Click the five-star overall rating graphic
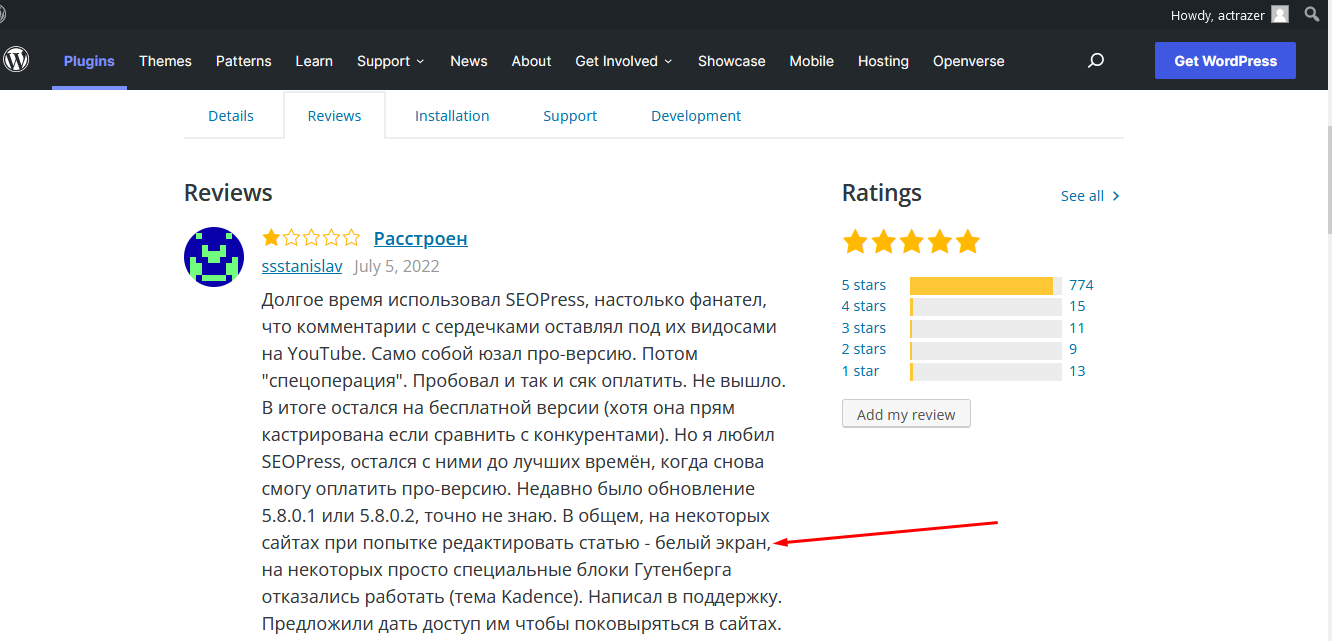1332x641 pixels. 911,242
